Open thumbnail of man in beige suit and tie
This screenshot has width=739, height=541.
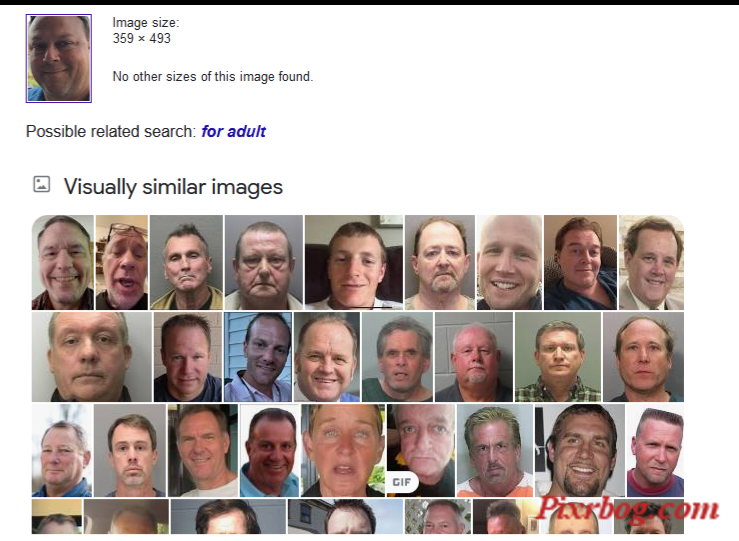(651, 262)
